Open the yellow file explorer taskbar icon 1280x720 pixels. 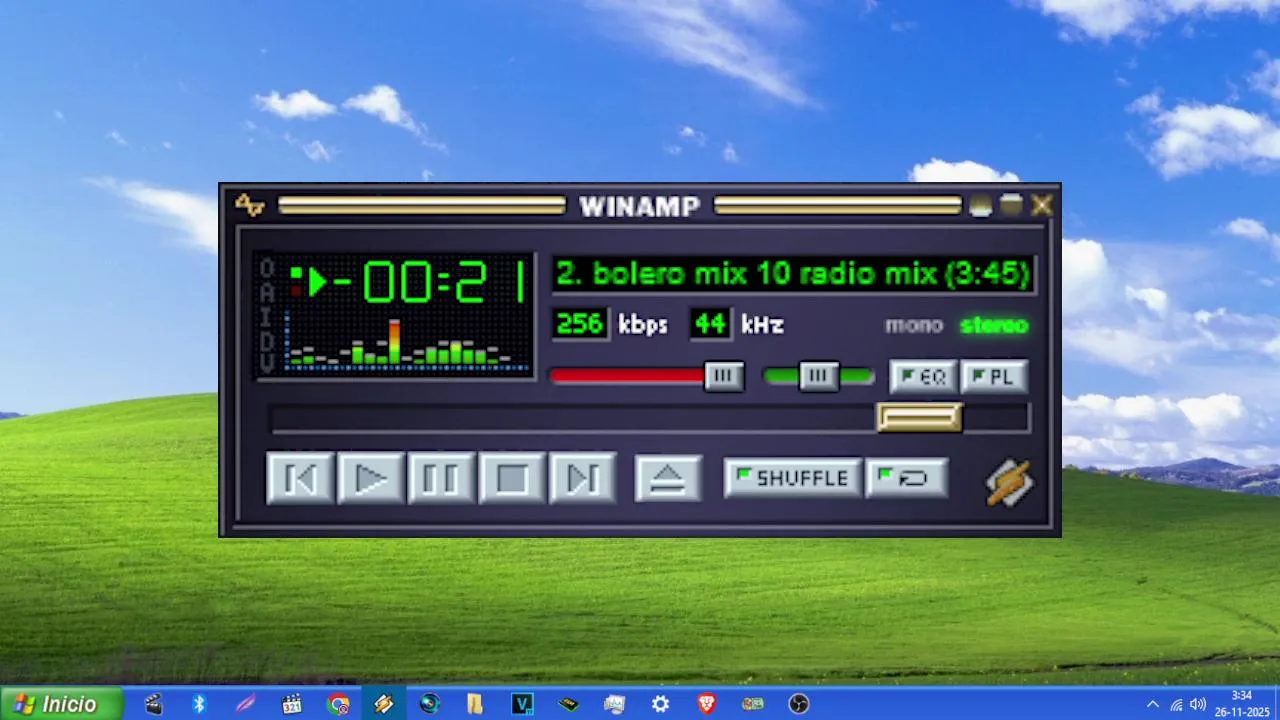click(476, 704)
